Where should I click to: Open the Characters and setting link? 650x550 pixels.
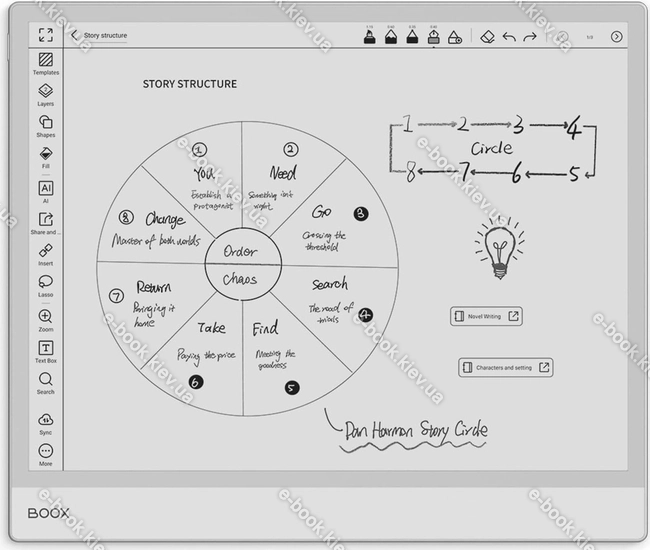[505, 367]
